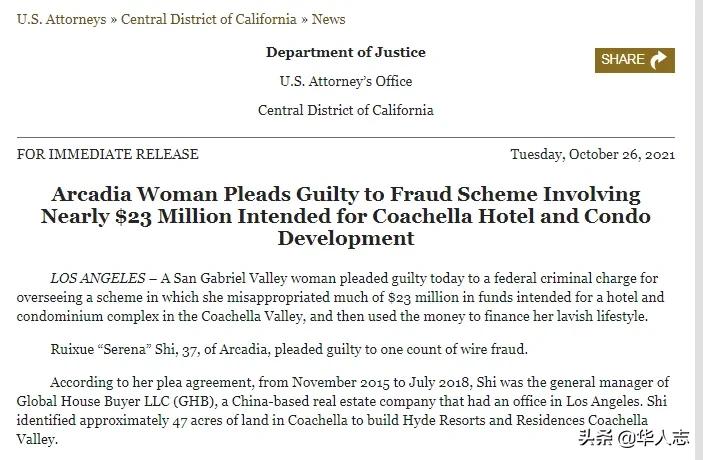This screenshot has width=703, height=460.
Task: Click the Department of Justice heading
Action: point(346,52)
